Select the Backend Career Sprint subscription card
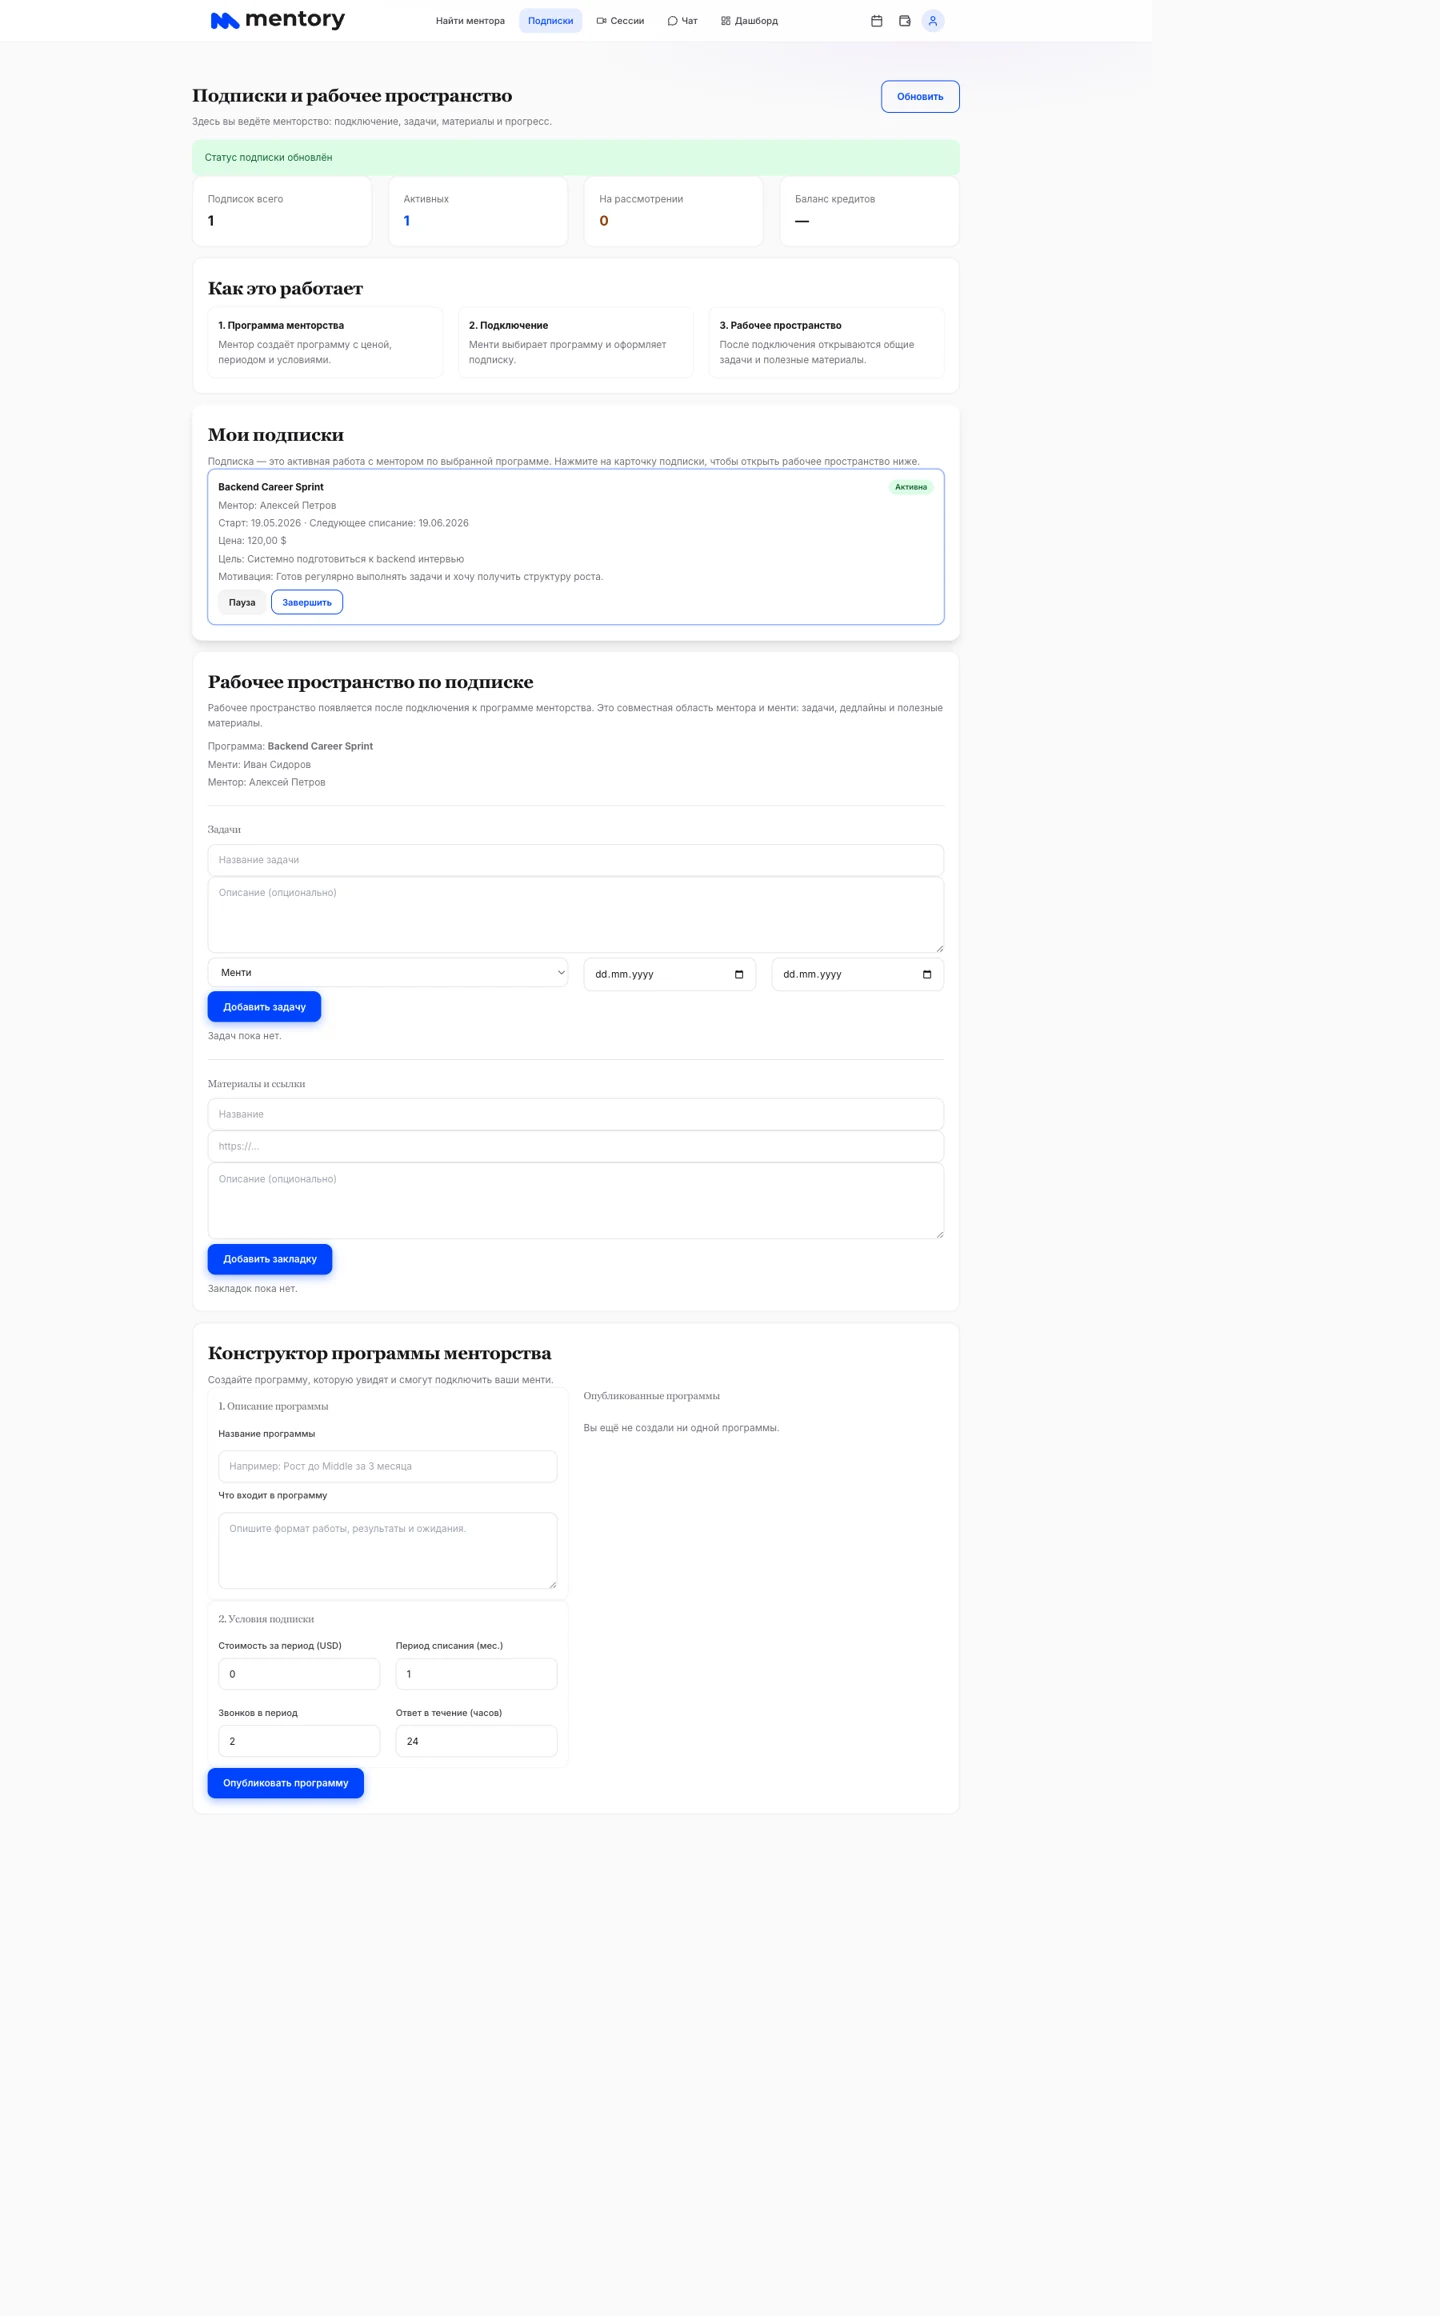1440x2316 pixels. point(576,547)
